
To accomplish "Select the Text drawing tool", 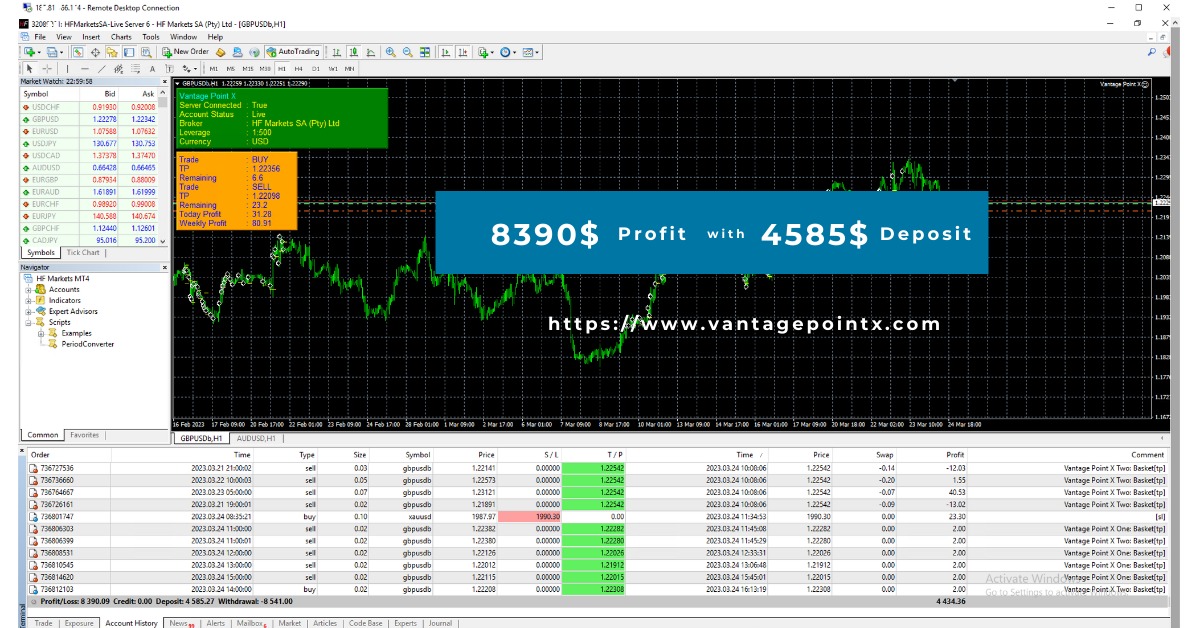I will point(152,69).
